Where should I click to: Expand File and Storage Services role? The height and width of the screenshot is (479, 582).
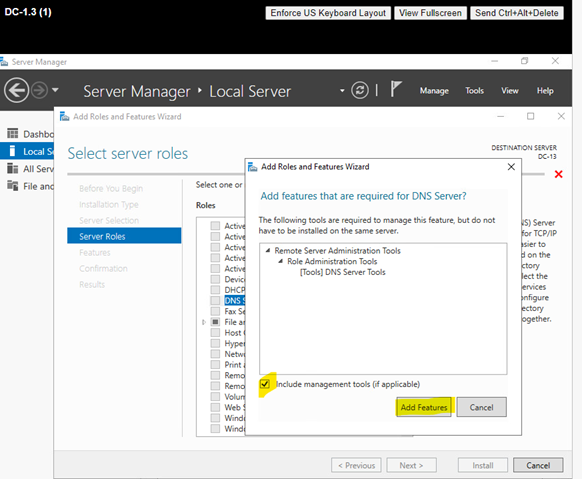point(204,322)
